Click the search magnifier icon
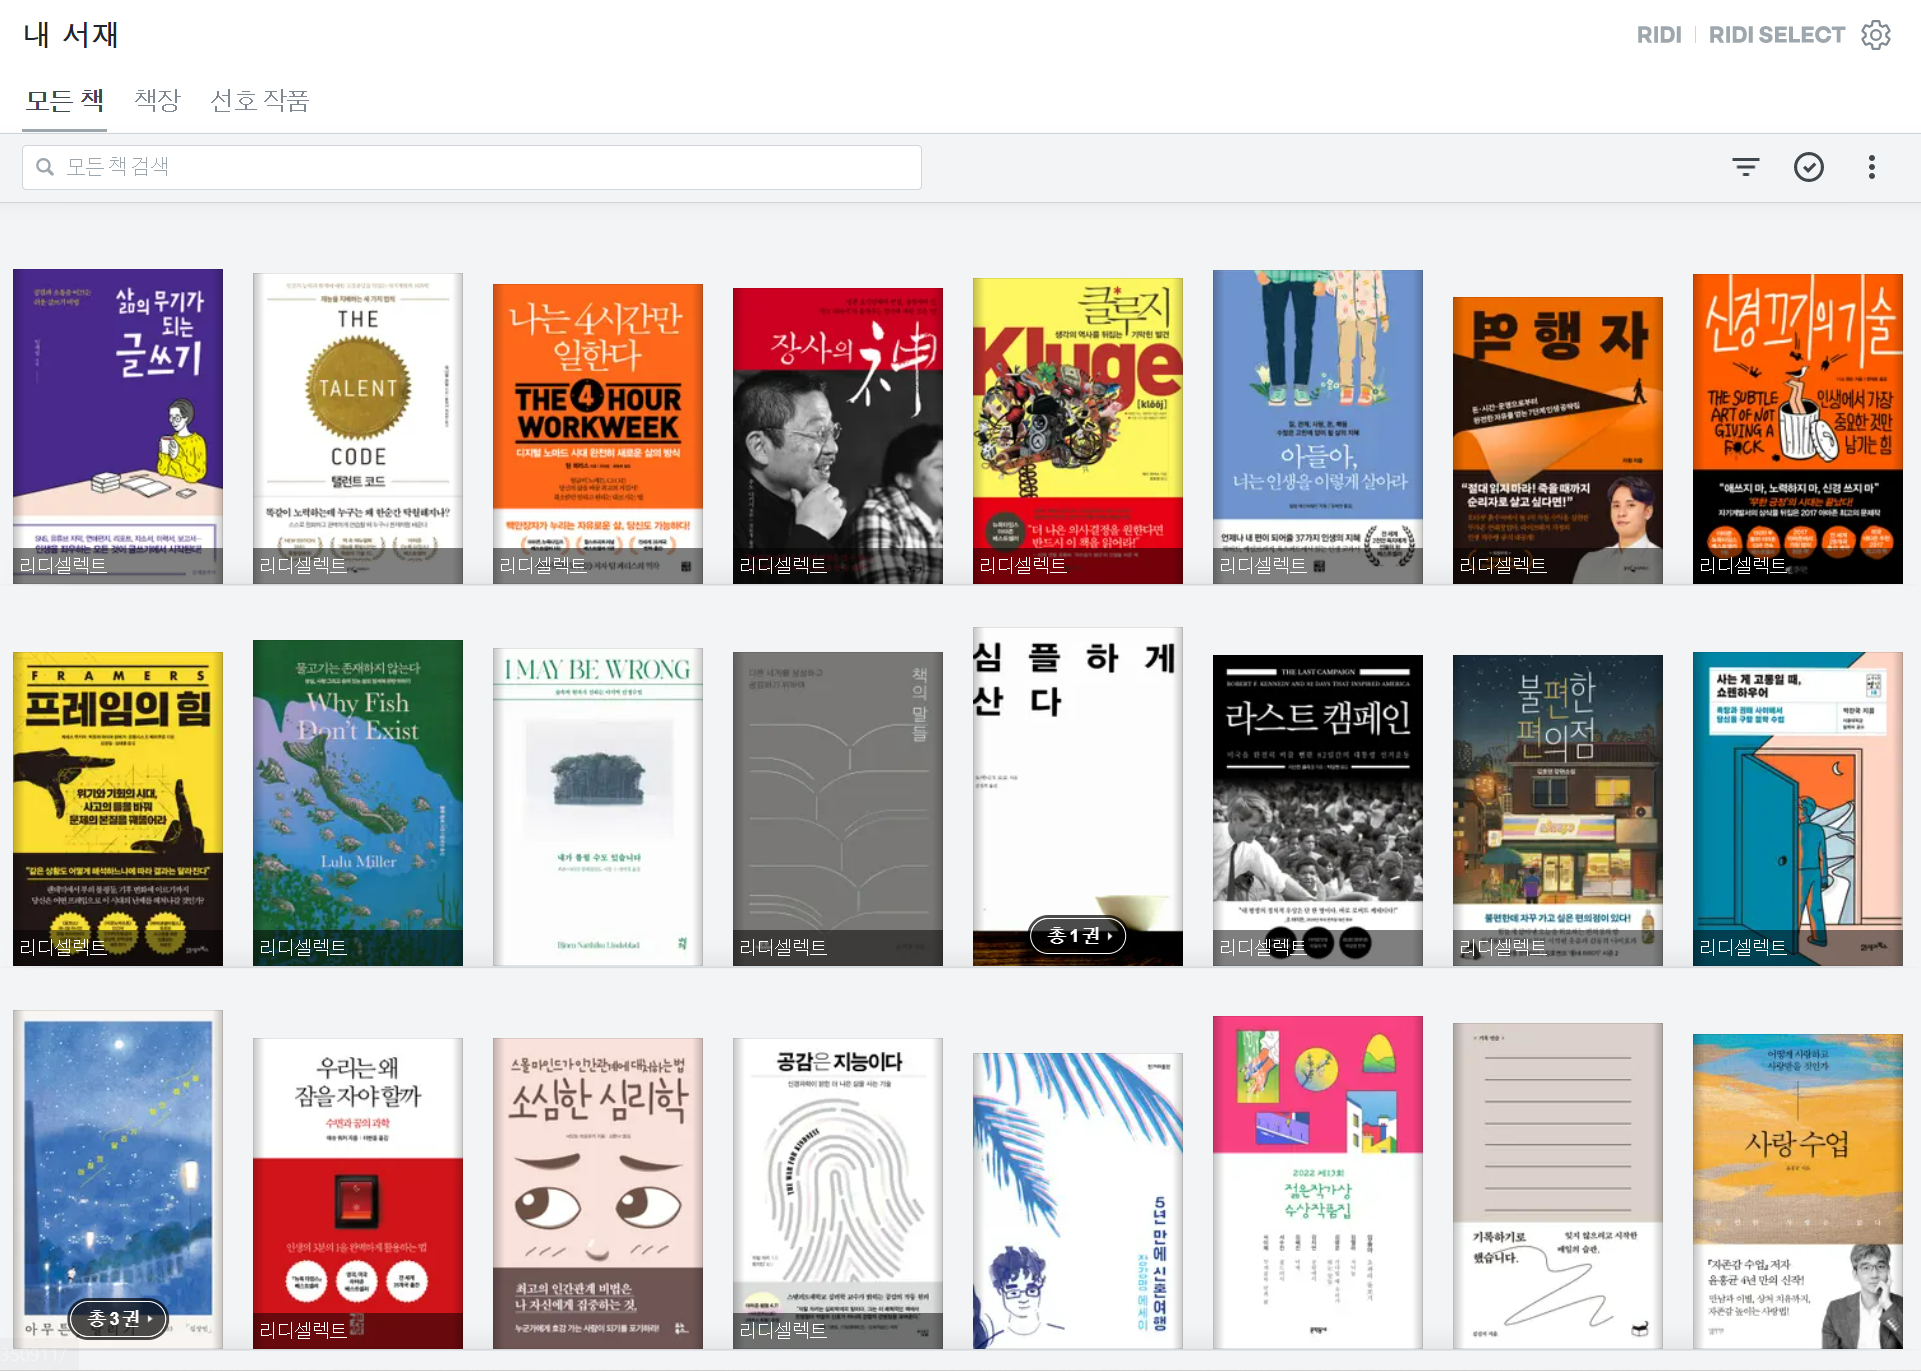 (45, 167)
